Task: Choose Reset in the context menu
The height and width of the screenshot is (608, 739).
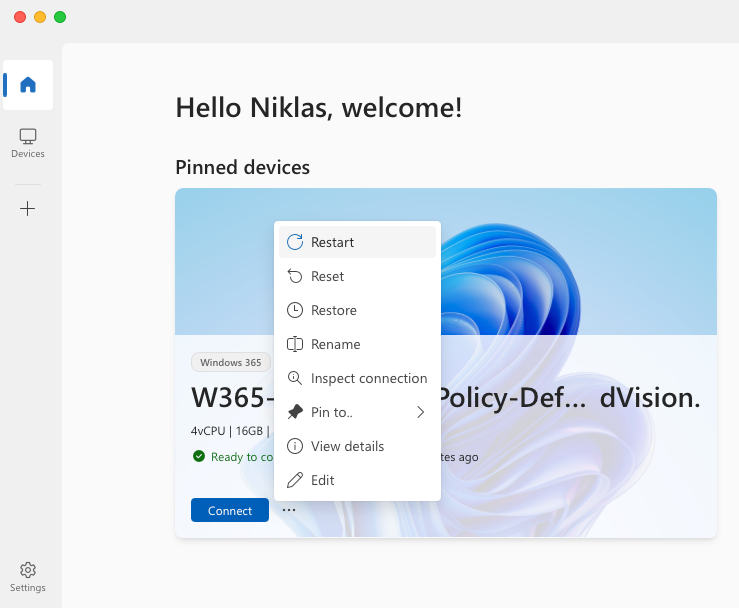Action: click(x=357, y=276)
